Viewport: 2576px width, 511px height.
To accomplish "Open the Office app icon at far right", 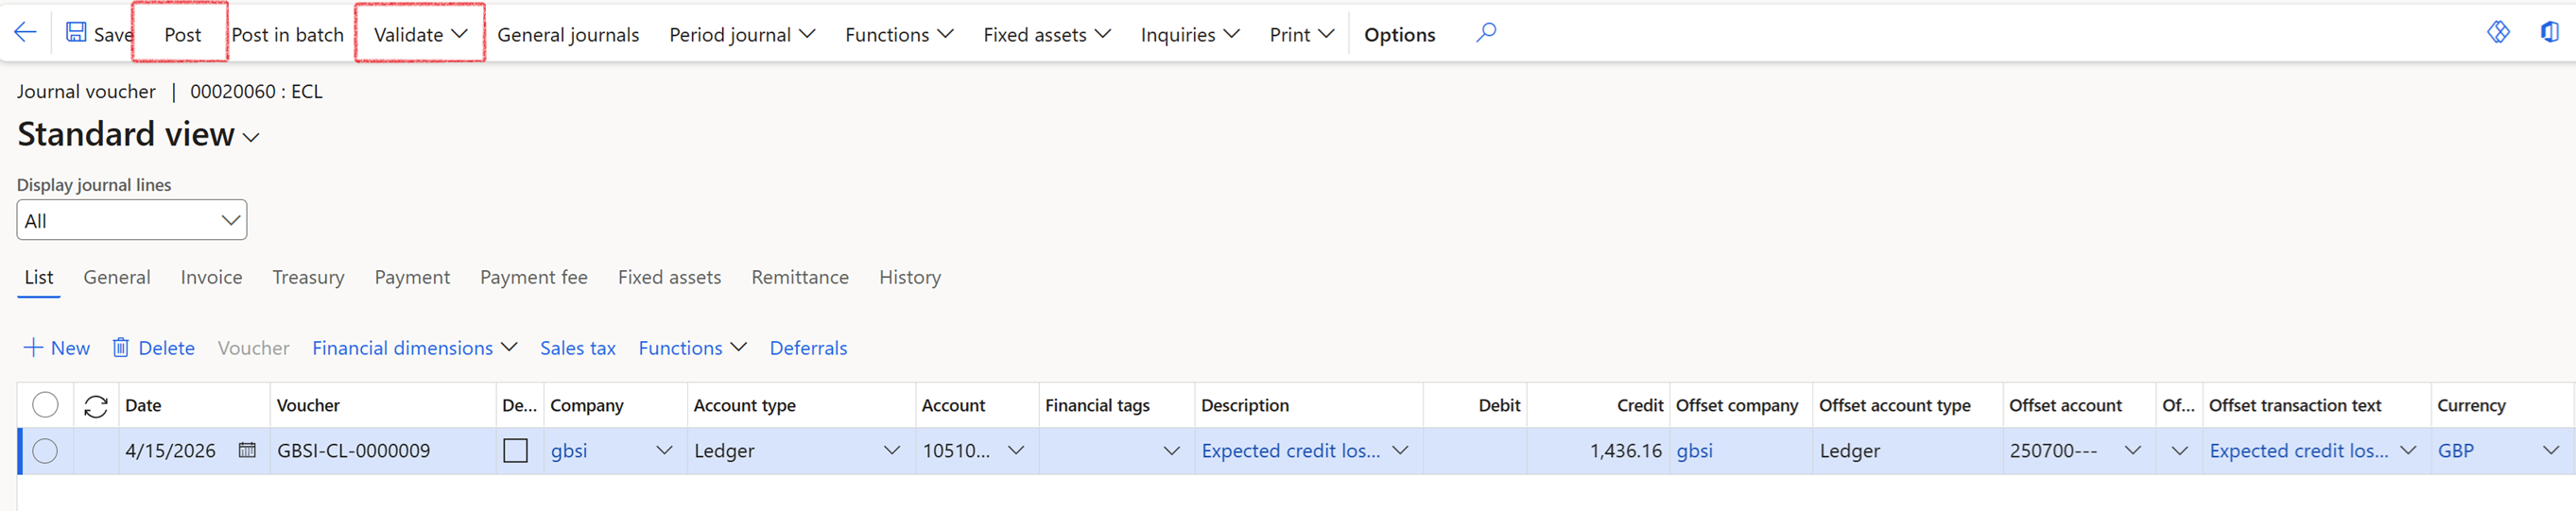I will (2549, 33).
